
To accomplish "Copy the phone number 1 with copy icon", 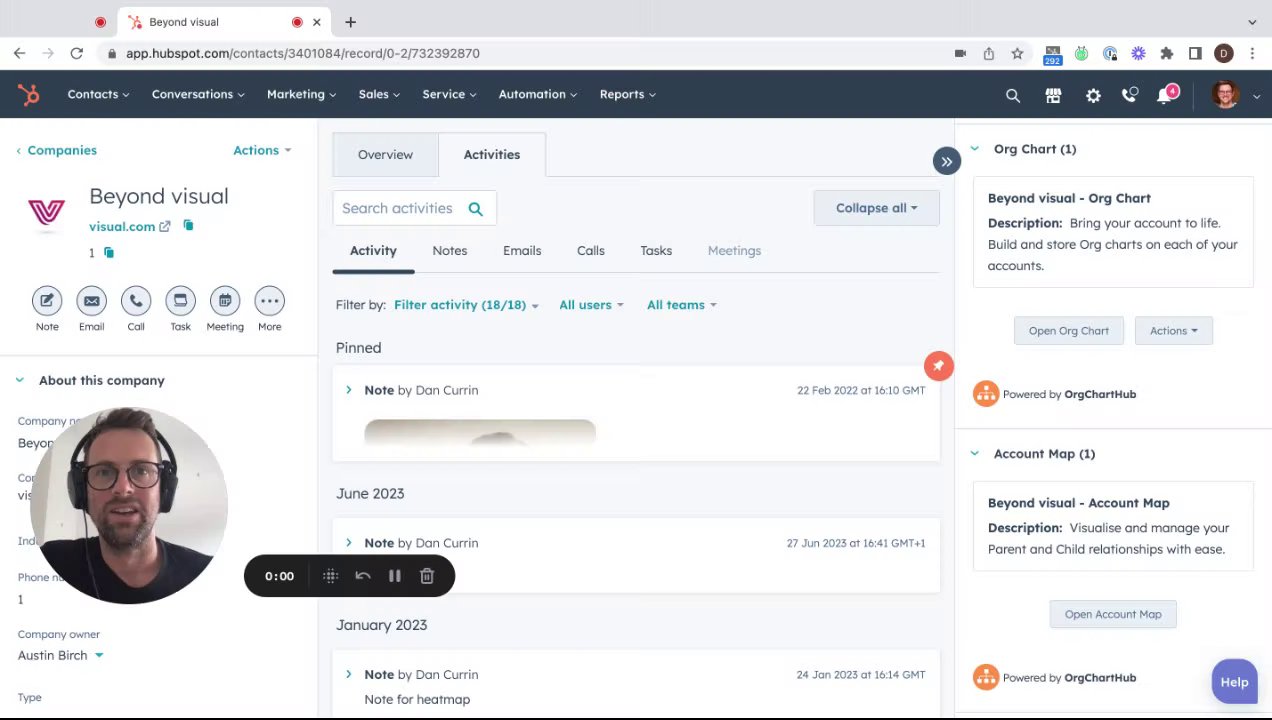I will [109, 253].
